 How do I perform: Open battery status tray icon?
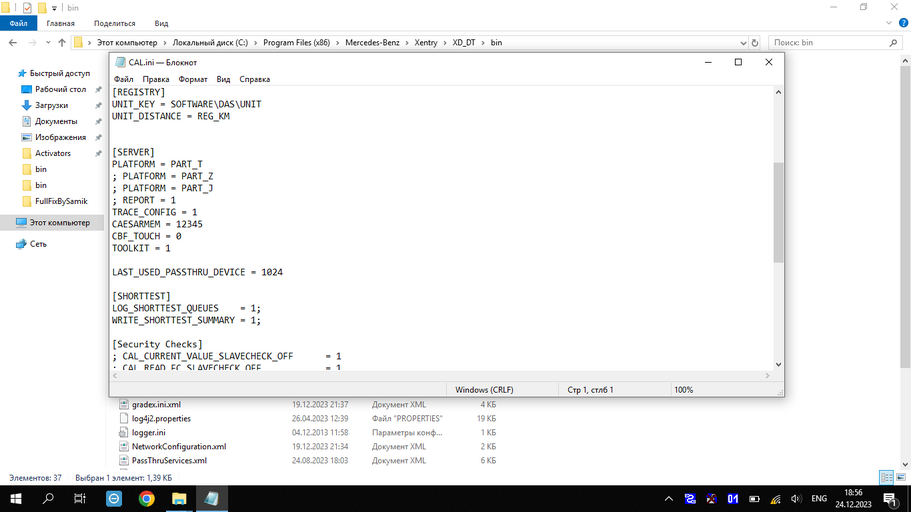(754, 499)
